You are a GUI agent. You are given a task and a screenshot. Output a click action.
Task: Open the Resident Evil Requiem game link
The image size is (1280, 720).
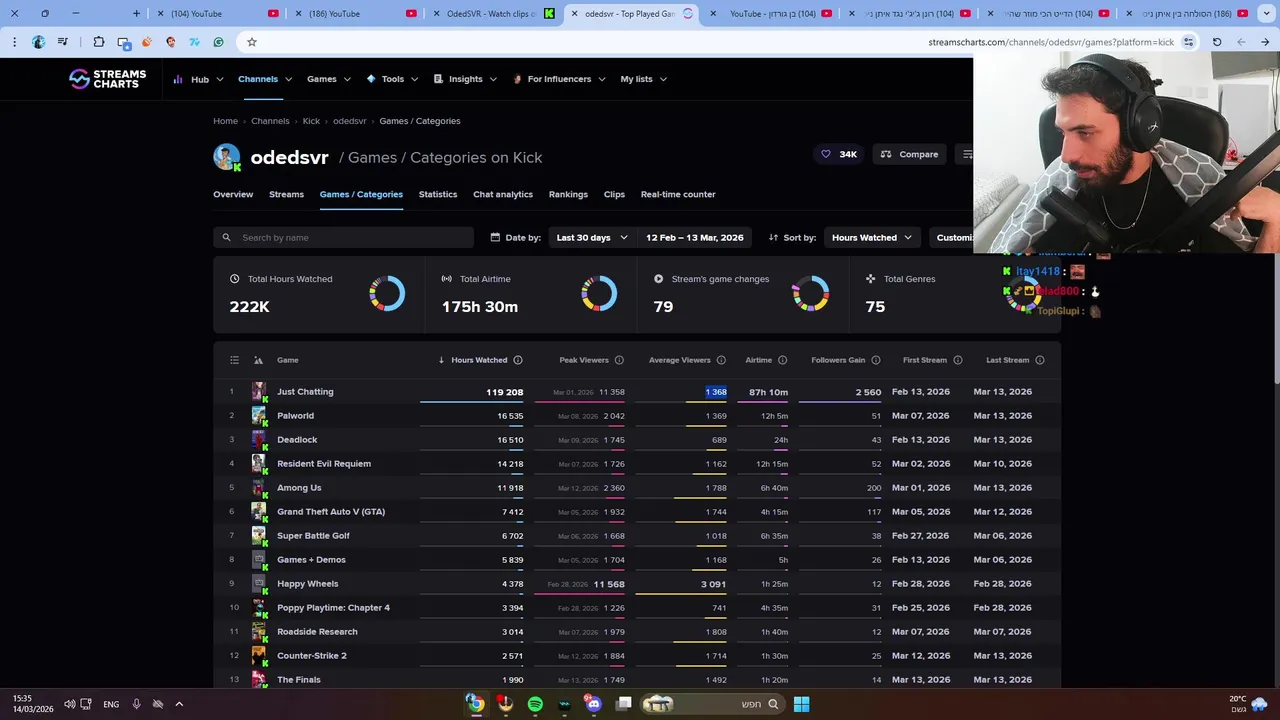324,464
